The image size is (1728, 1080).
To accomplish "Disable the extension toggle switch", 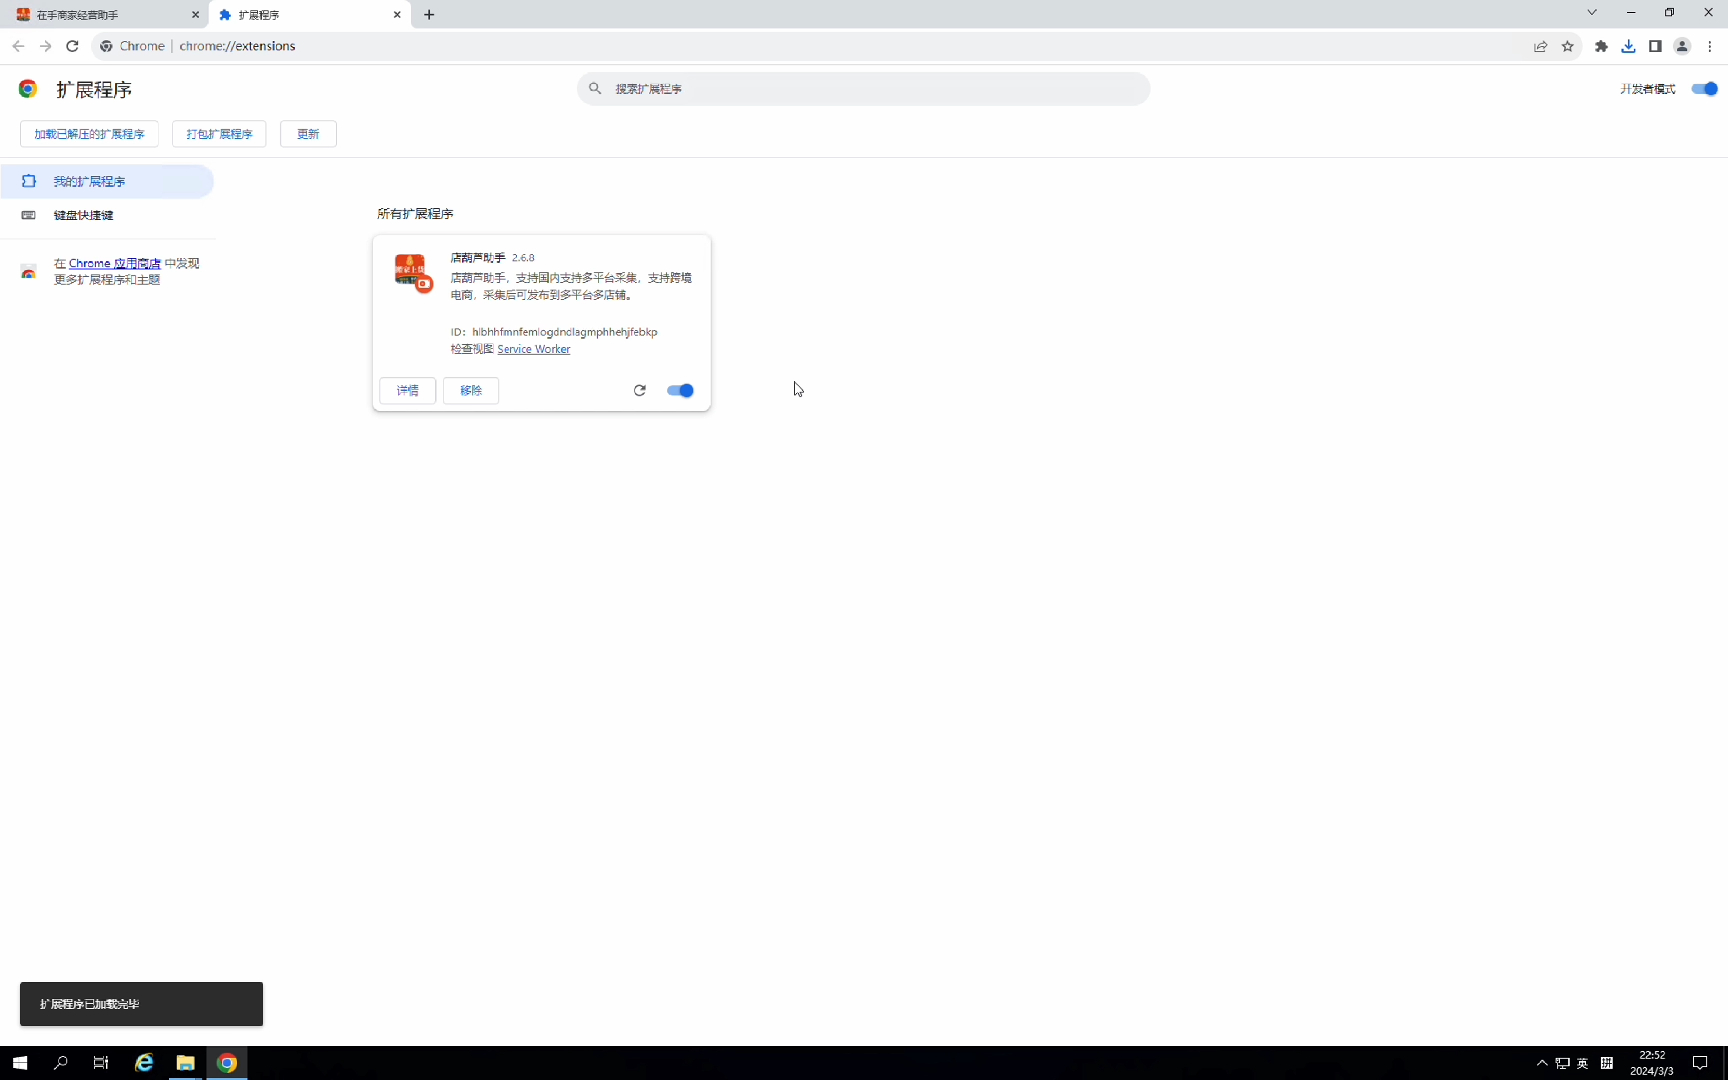I will pyautogui.click(x=680, y=391).
